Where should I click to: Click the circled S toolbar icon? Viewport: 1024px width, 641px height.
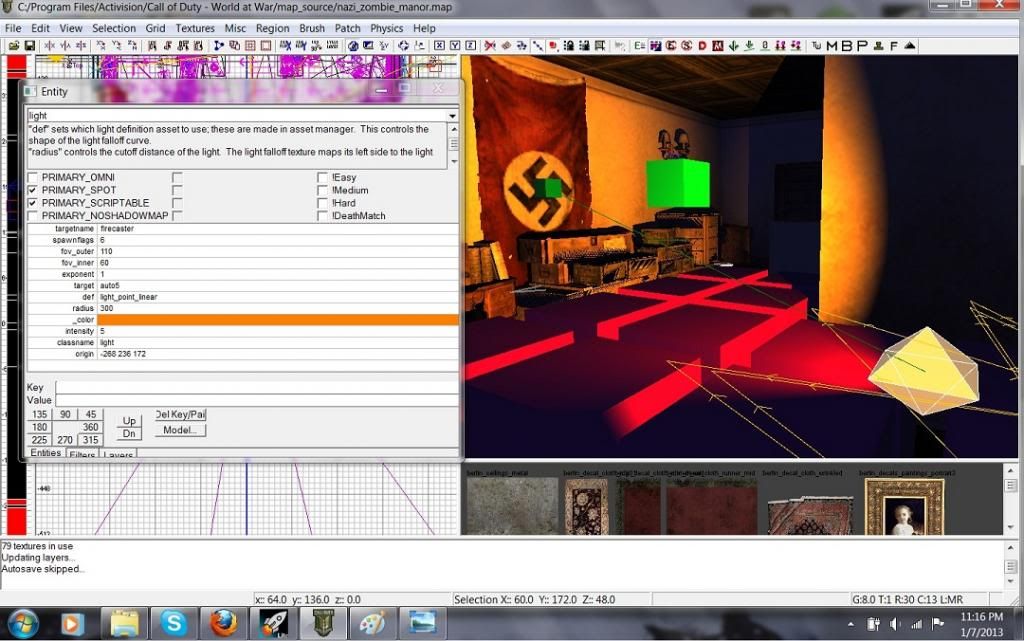[686, 46]
